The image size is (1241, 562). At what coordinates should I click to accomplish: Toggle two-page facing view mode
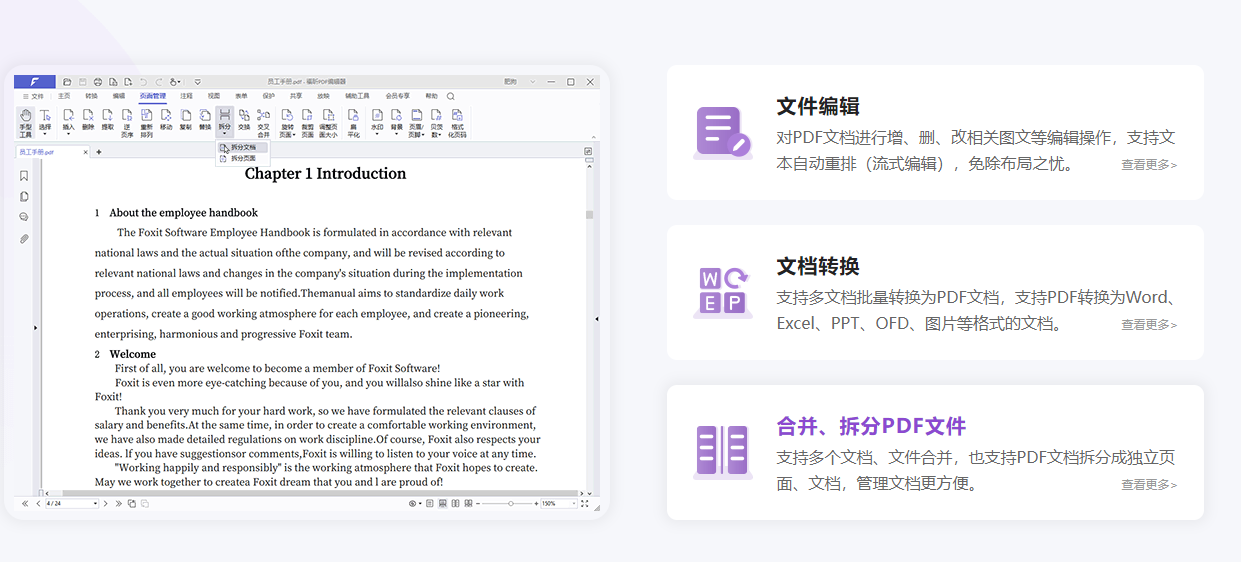pyautogui.click(x=456, y=503)
